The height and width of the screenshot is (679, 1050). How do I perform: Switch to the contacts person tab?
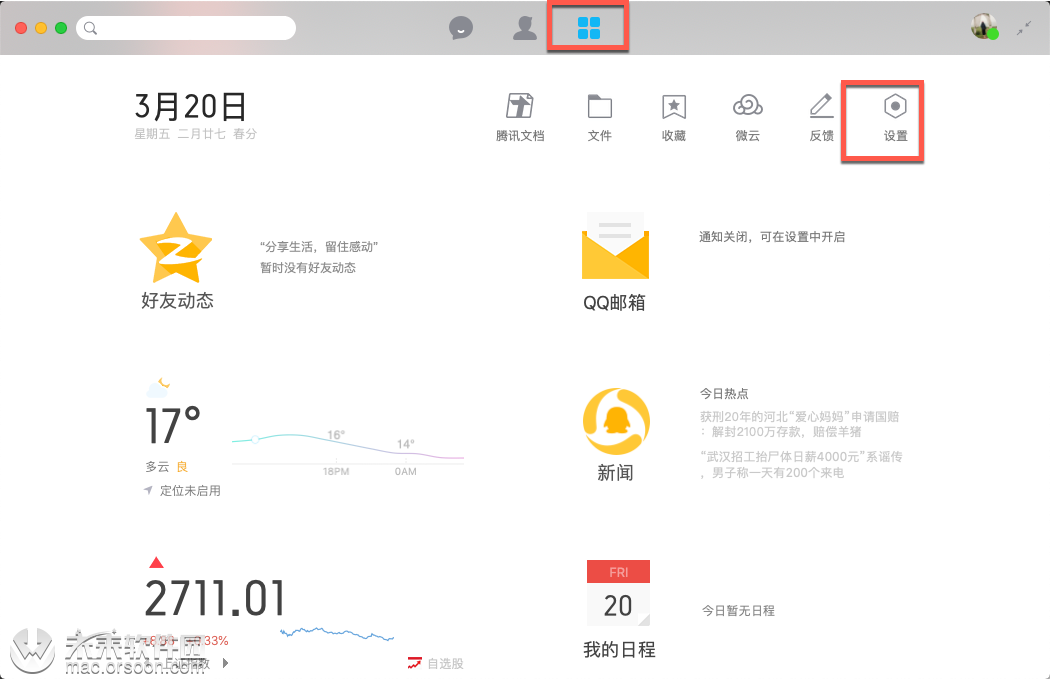pyautogui.click(x=525, y=28)
